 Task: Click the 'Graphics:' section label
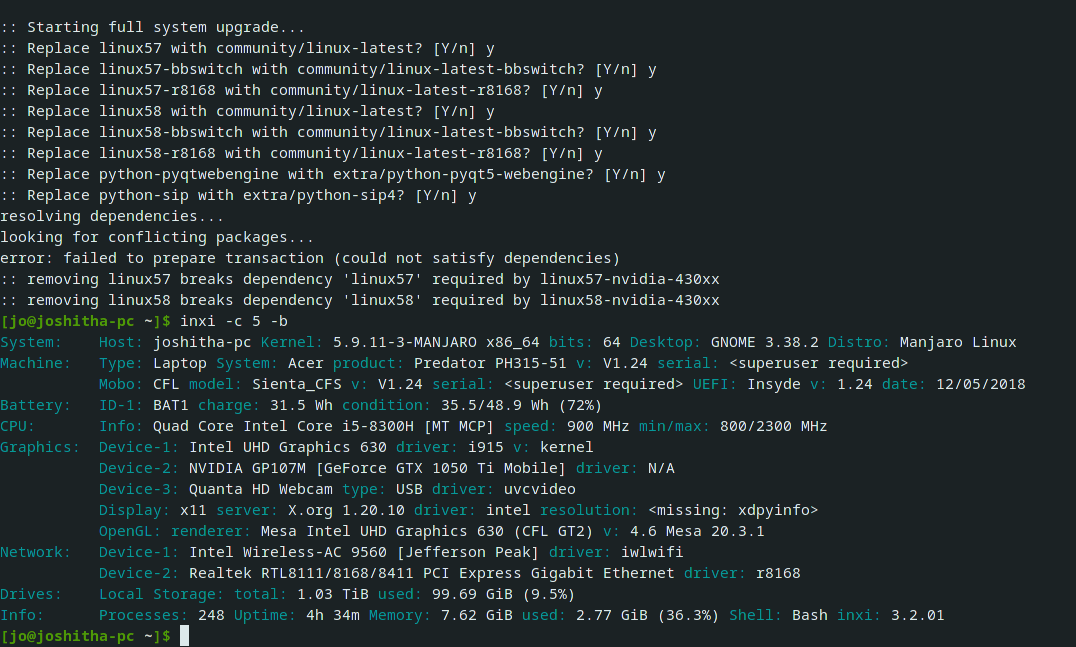coord(40,447)
